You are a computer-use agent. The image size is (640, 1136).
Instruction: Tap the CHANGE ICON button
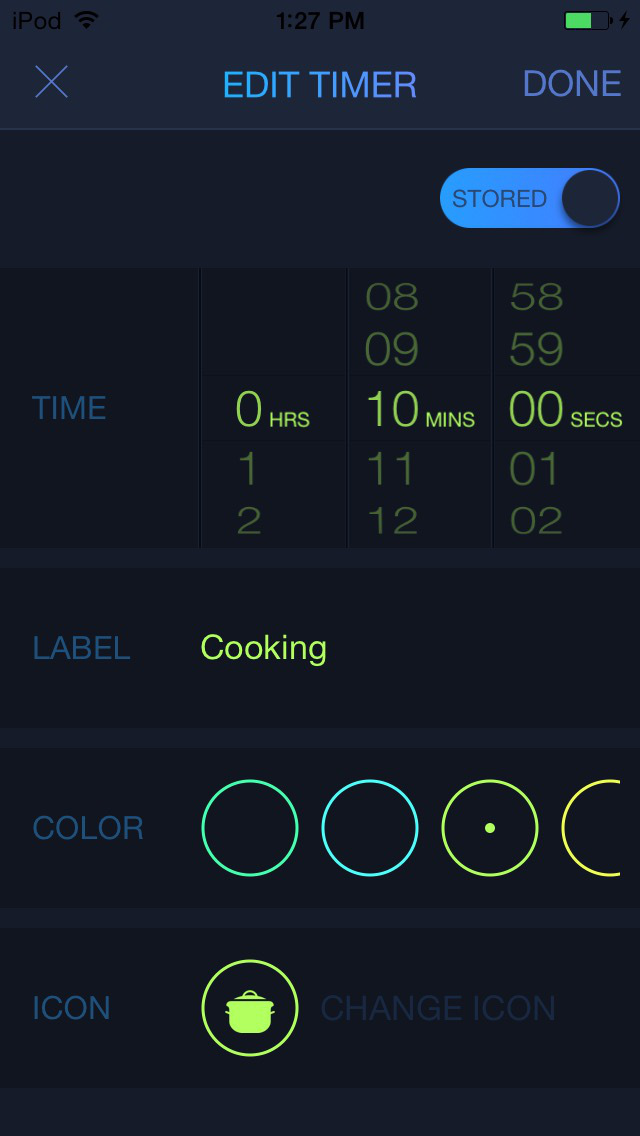438,1008
